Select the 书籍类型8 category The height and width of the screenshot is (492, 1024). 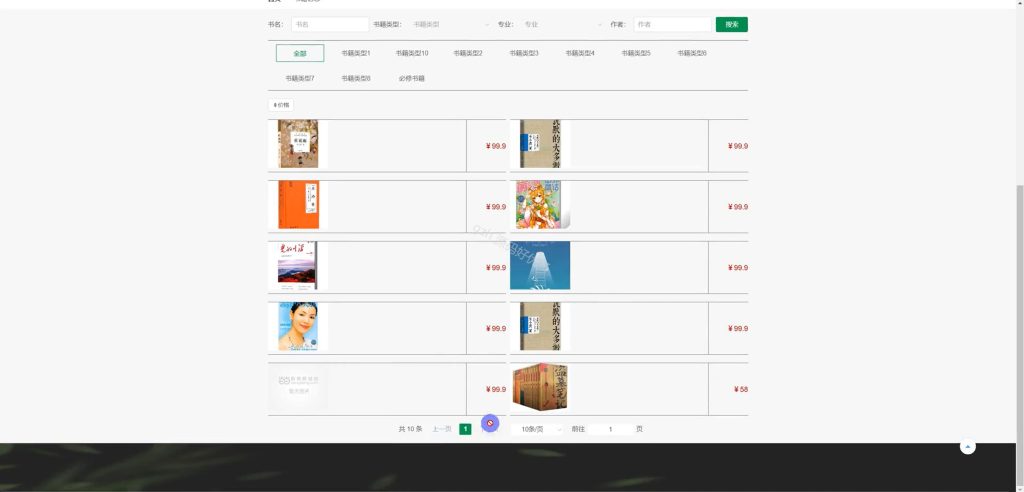pyautogui.click(x=356, y=78)
